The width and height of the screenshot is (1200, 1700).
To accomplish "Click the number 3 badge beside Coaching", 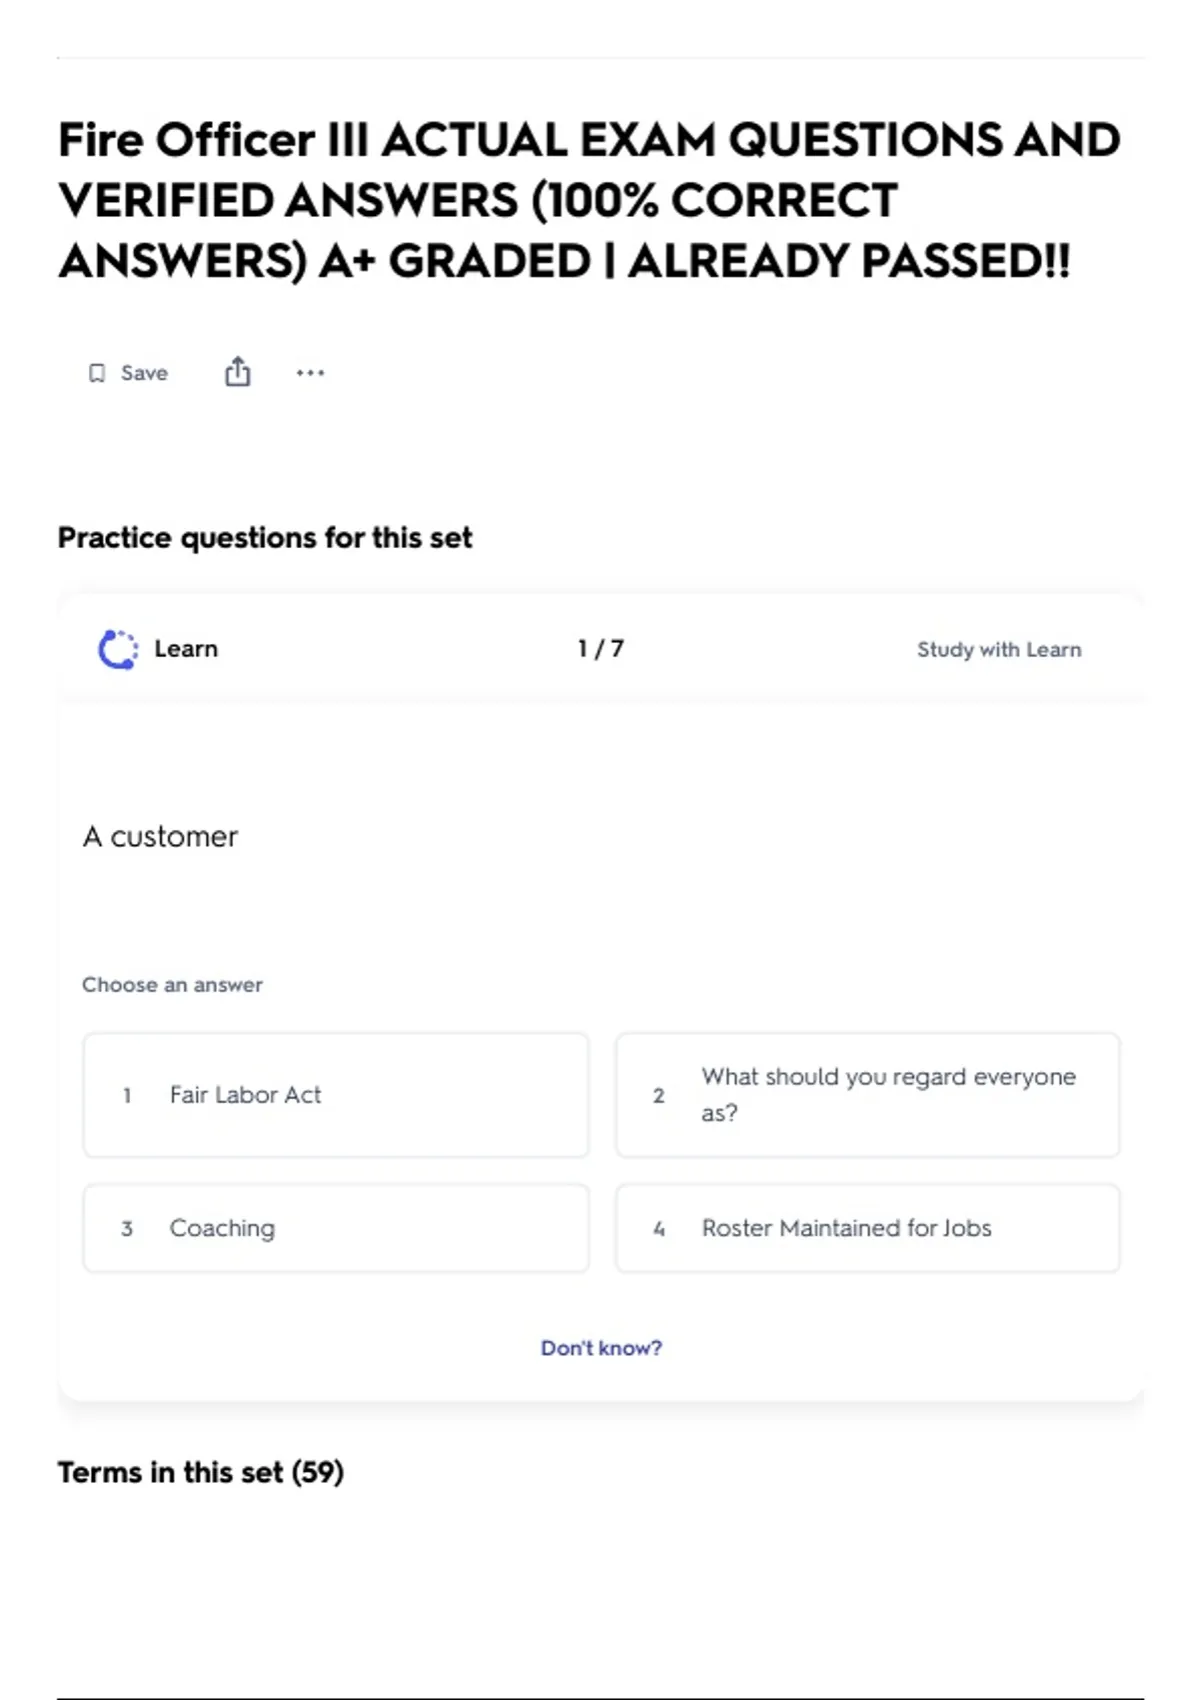I will (127, 1229).
